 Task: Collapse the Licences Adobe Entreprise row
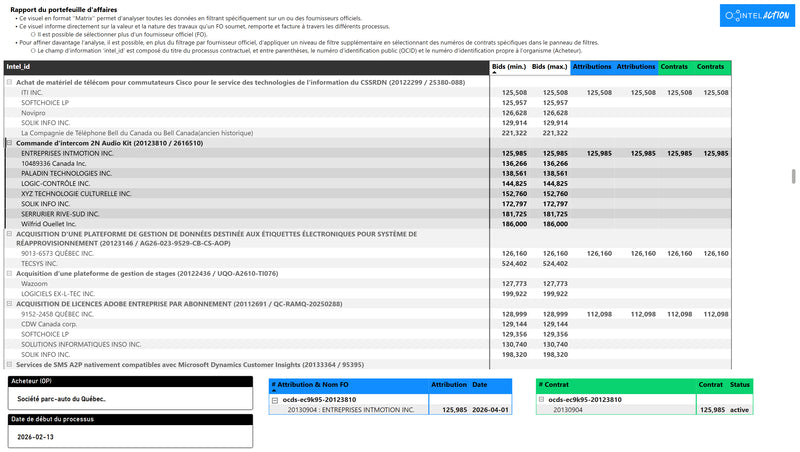9,304
